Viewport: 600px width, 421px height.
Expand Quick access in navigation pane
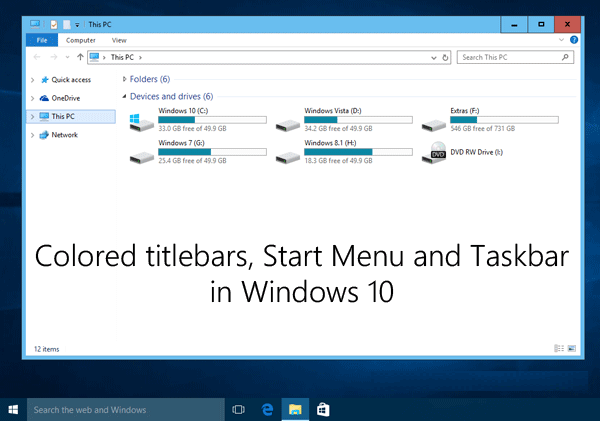[33, 80]
